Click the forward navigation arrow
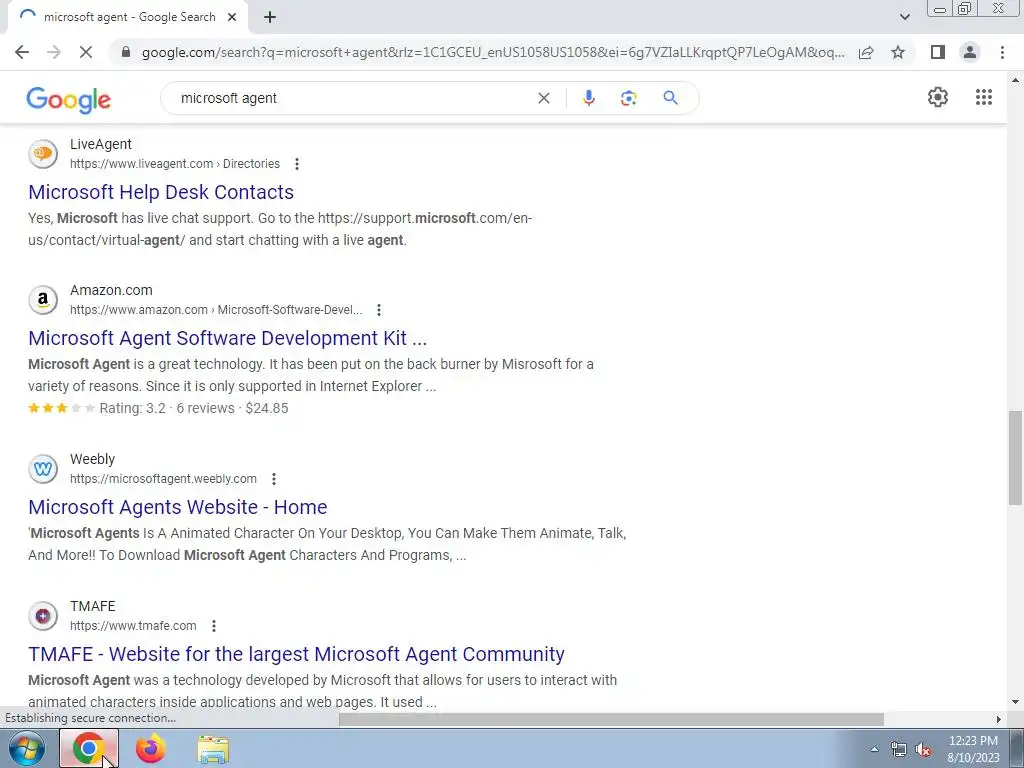This screenshot has width=1024, height=768. [x=54, y=52]
